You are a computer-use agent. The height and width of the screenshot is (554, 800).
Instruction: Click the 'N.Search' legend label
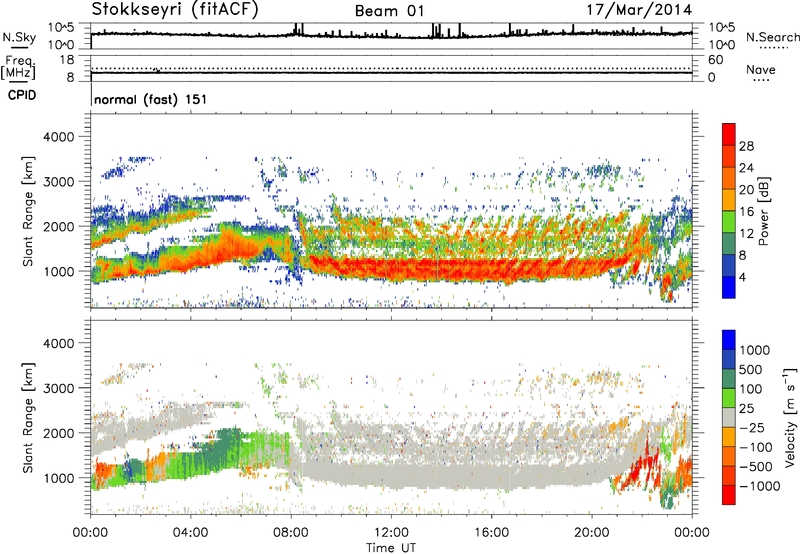tap(772, 37)
